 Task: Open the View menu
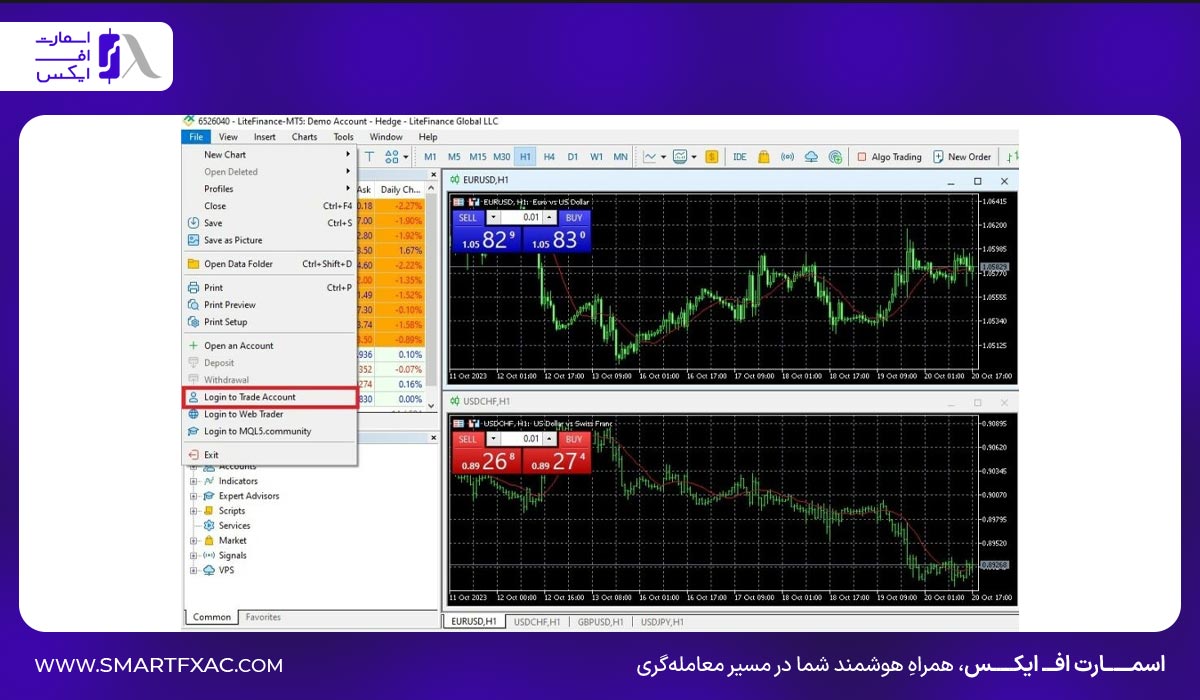(228, 137)
